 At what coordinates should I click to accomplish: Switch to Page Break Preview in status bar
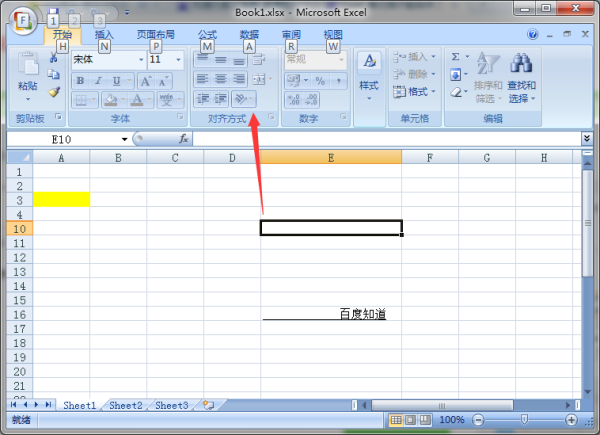[425, 420]
